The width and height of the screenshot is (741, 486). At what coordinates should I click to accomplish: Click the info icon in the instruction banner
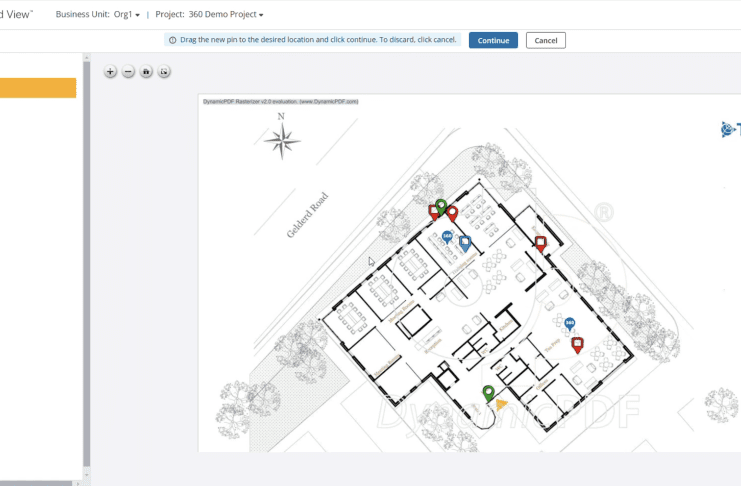point(172,40)
